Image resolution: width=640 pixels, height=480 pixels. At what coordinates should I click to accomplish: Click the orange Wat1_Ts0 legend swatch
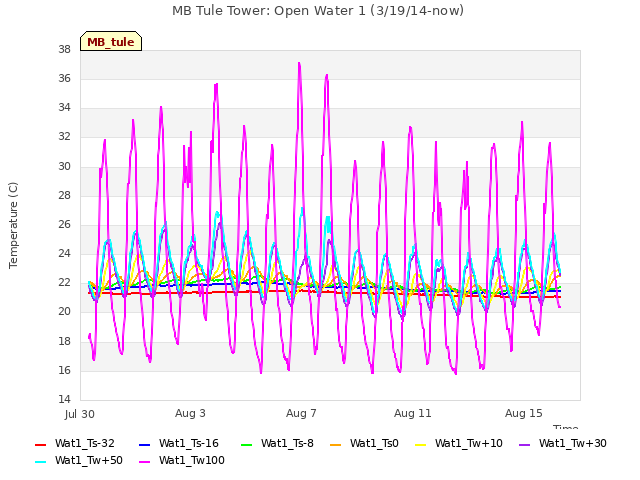336,444
